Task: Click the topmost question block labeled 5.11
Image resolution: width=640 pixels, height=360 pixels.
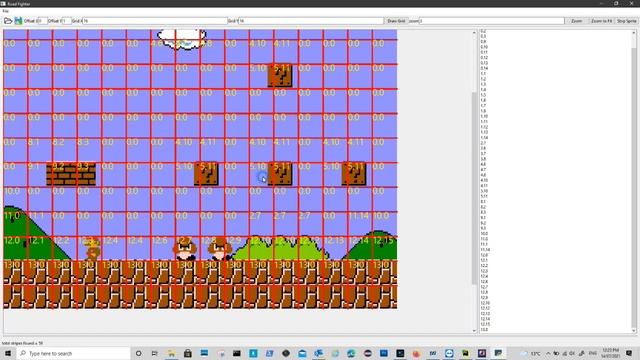Action: point(280,76)
